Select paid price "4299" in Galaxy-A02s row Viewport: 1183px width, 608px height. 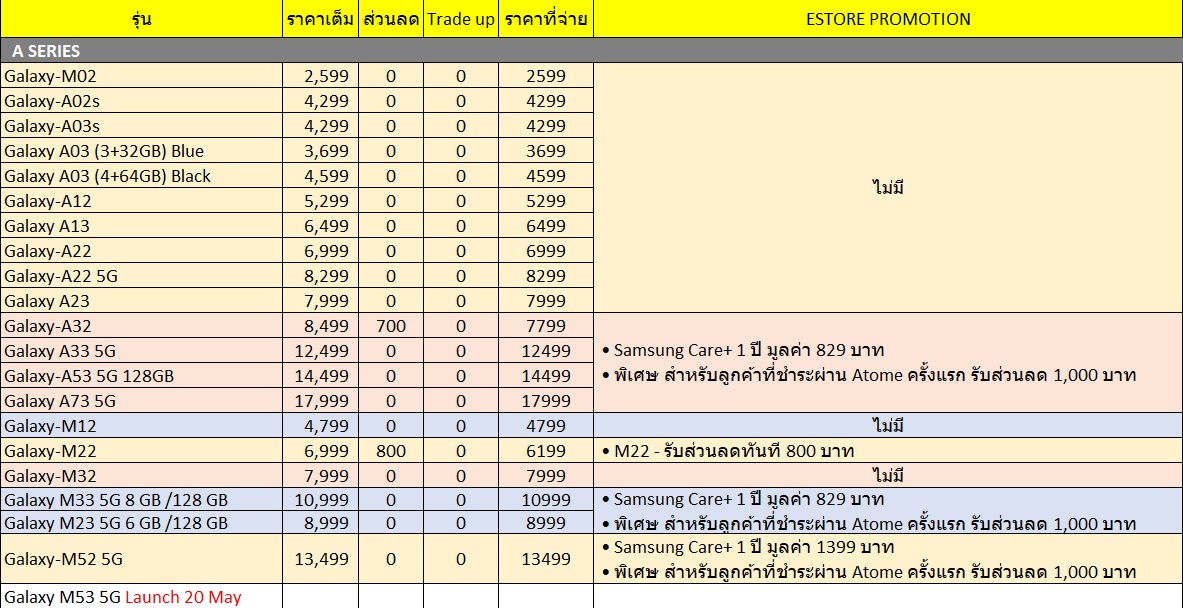pyautogui.click(x=545, y=101)
